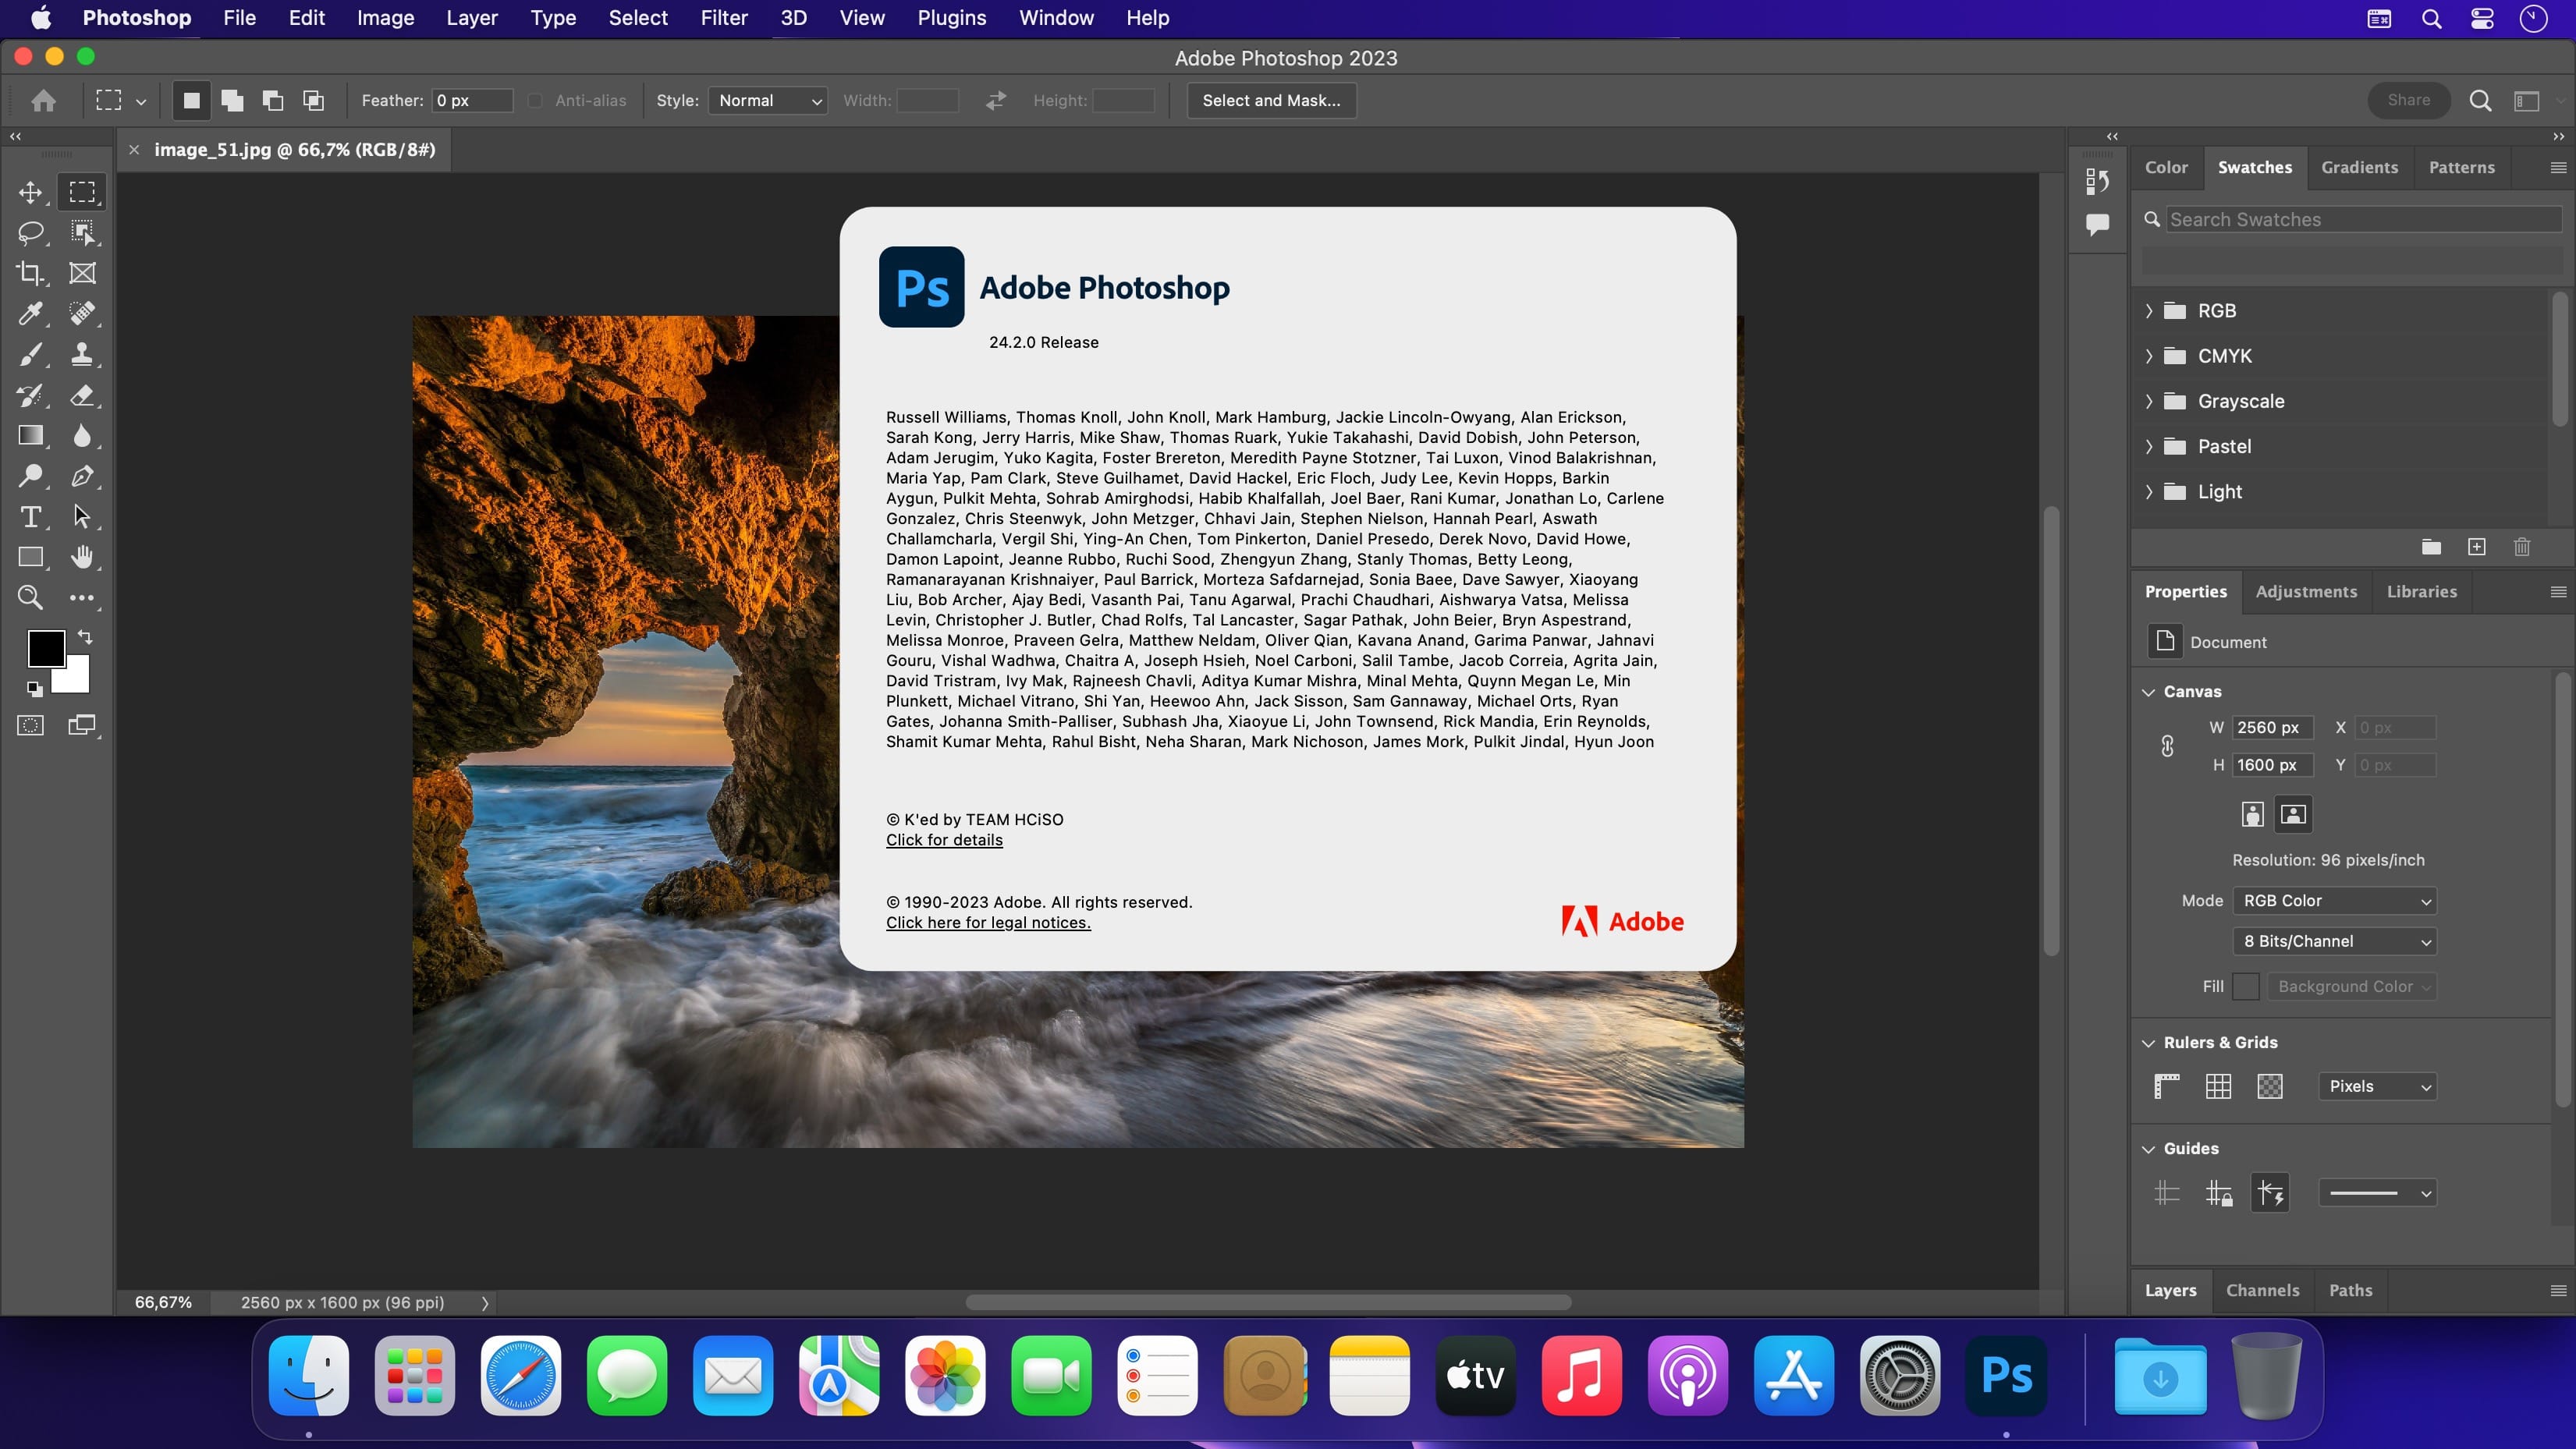Select Normal style from Style dropdown
Image resolution: width=2576 pixels, height=1449 pixels.
(765, 101)
